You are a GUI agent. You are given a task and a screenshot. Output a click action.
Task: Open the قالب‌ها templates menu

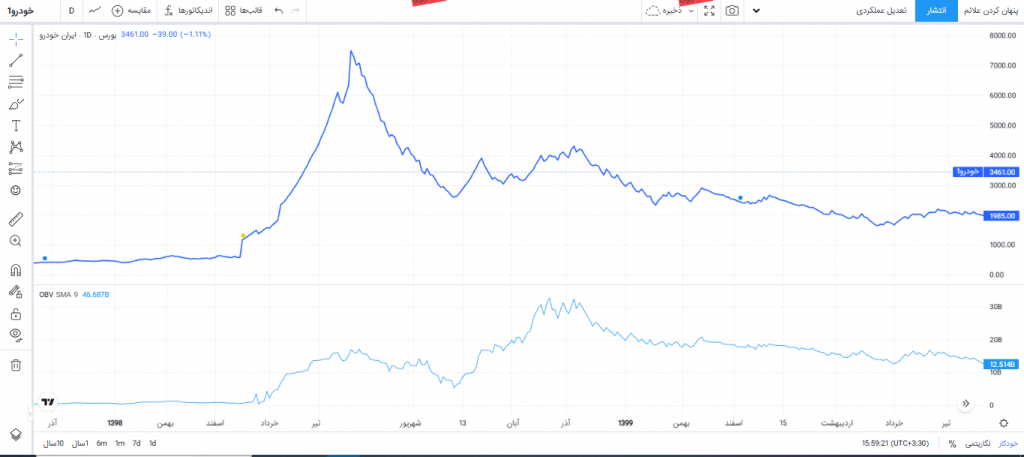click(x=244, y=10)
